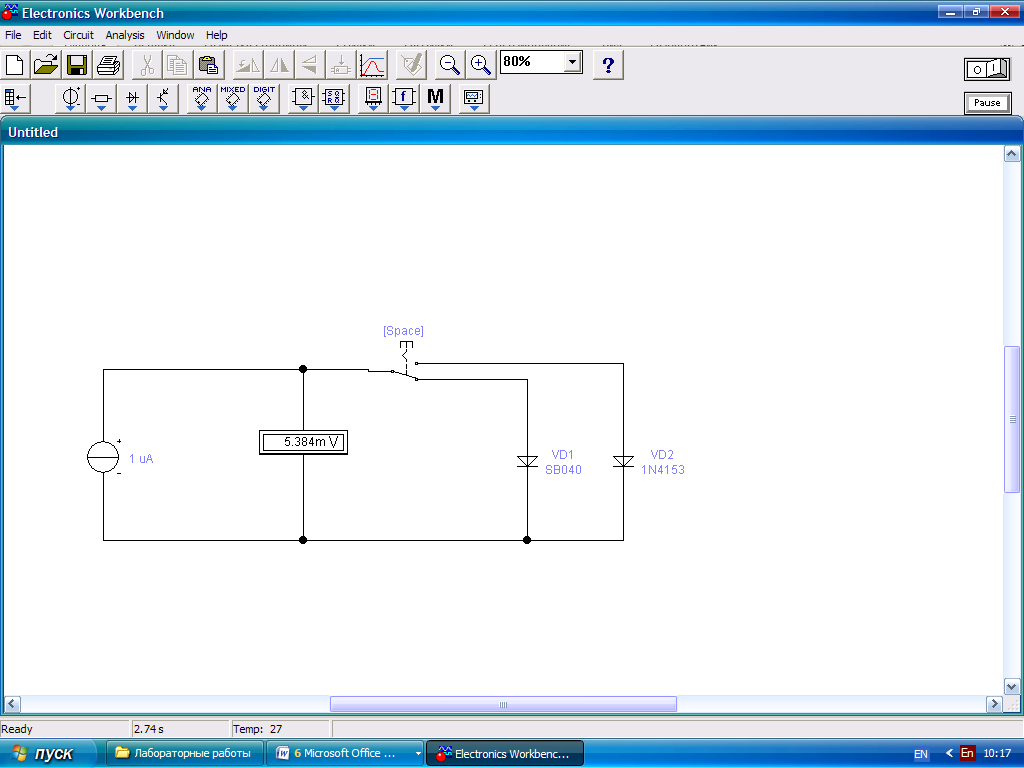Open the Basic components bin
Image resolution: width=1024 pixels, height=768 pixels.
click(101, 99)
